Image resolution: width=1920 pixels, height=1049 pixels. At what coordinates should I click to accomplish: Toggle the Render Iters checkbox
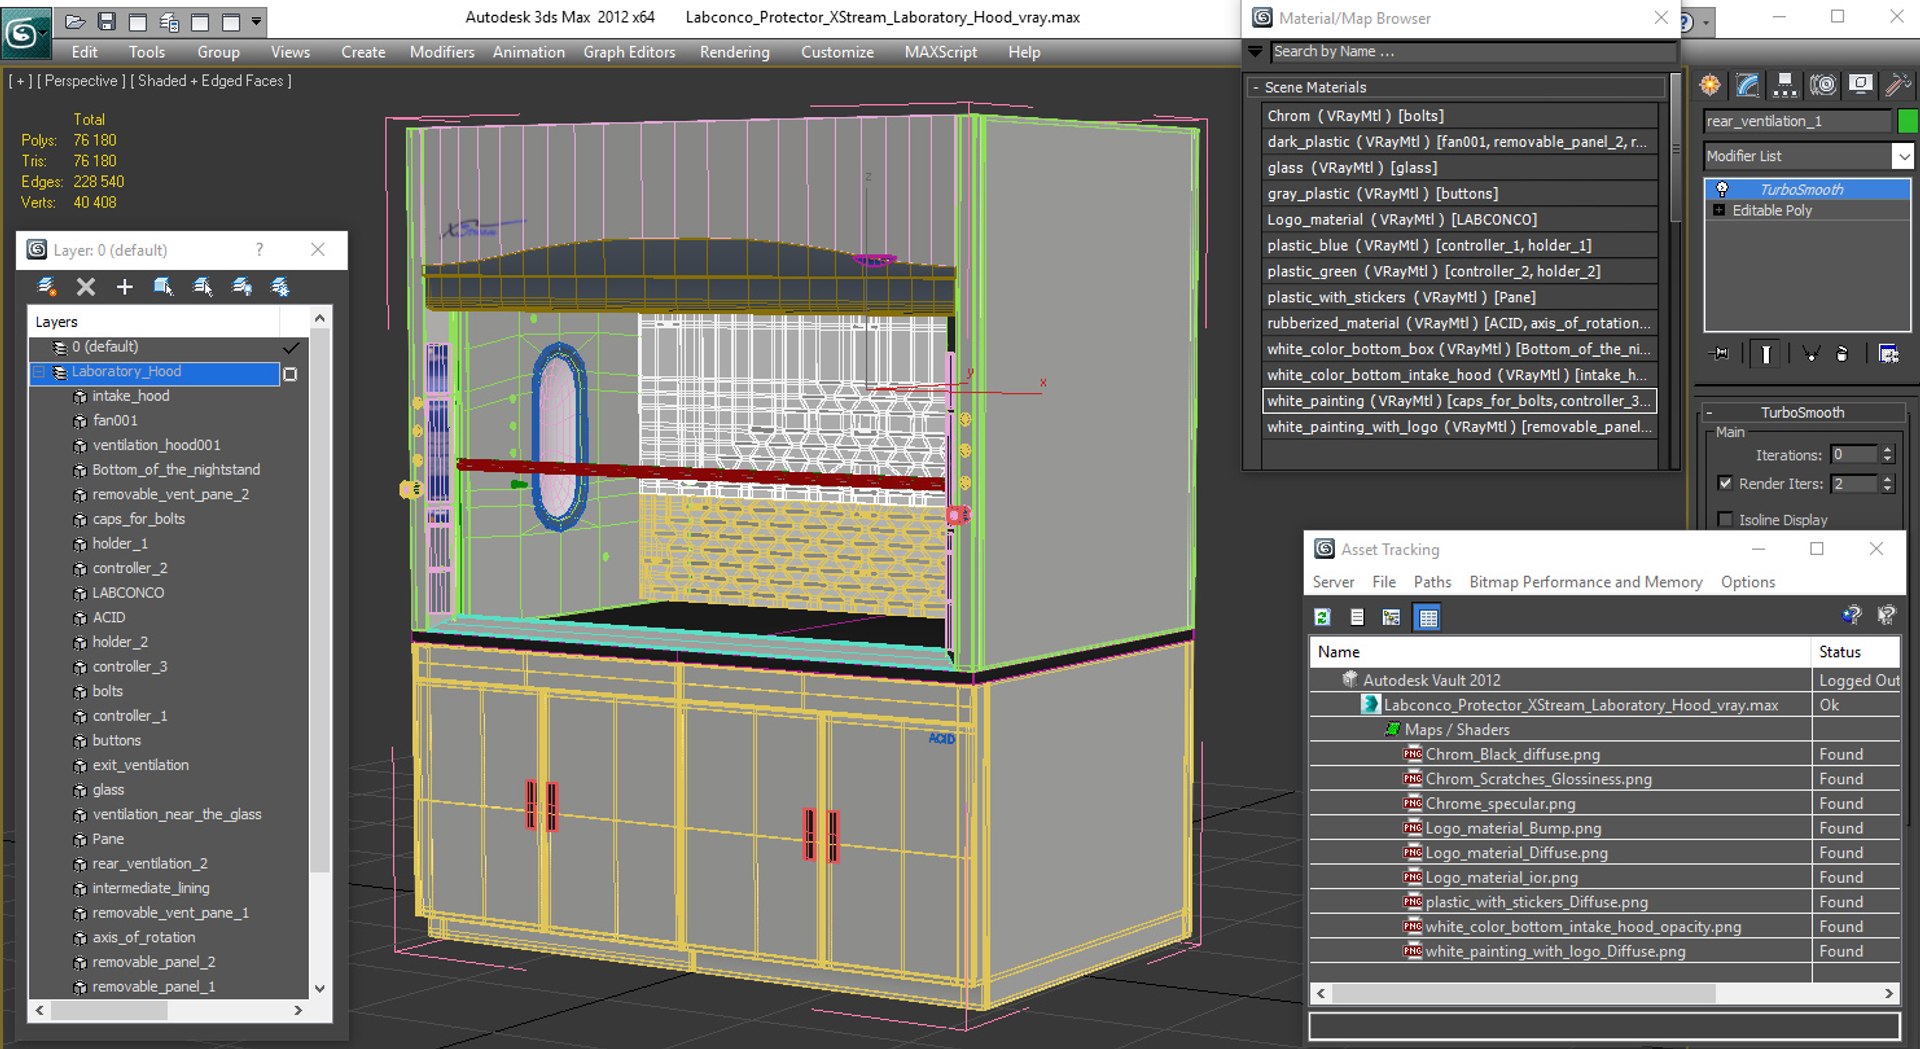point(1725,483)
